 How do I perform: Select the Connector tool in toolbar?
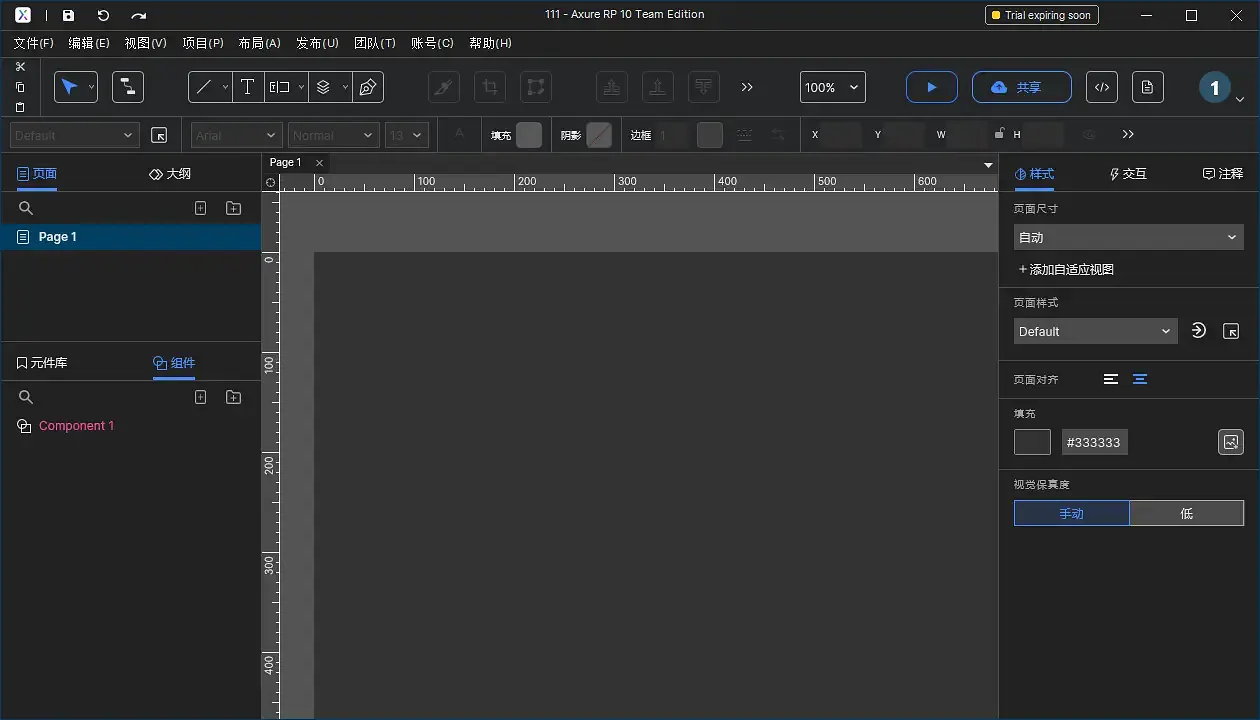[x=128, y=87]
